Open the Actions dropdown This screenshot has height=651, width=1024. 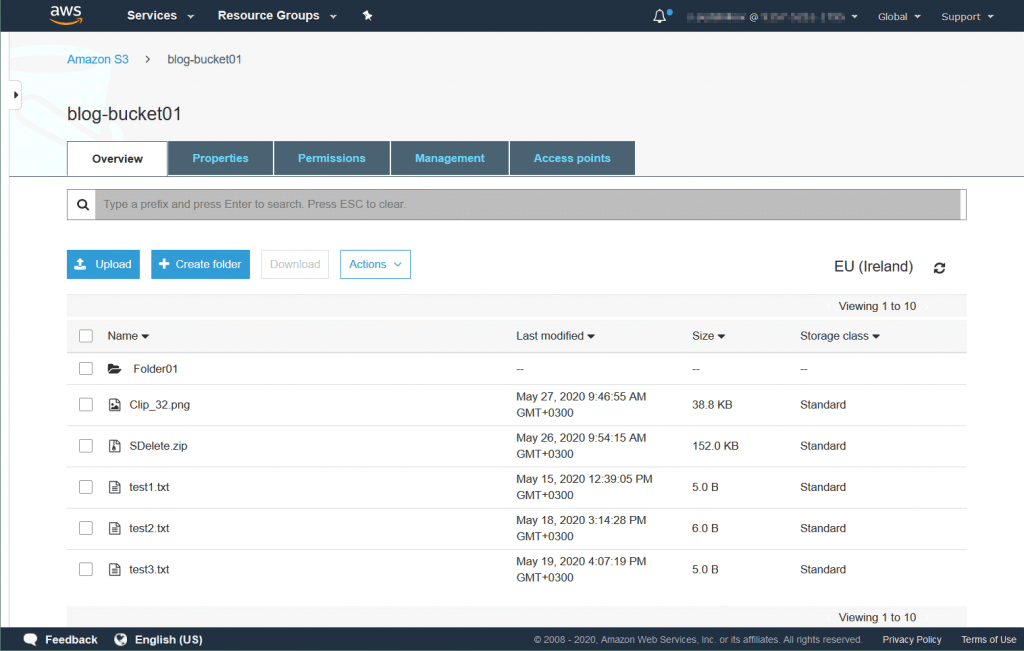pyautogui.click(x=375, y=264)
